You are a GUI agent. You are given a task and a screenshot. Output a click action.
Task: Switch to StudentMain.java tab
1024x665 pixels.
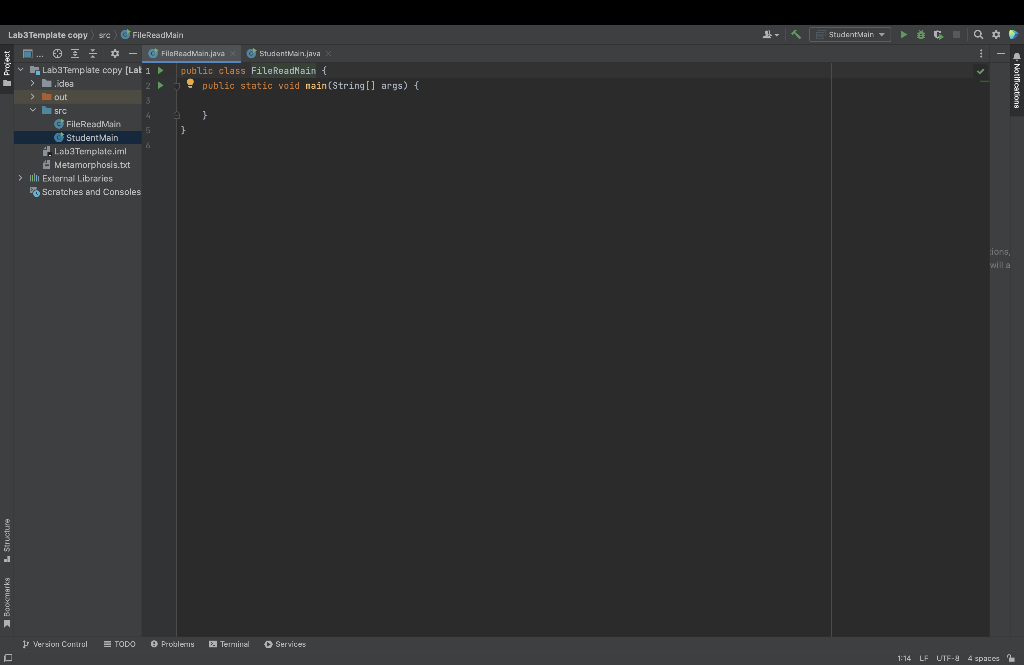coord(289,54)
